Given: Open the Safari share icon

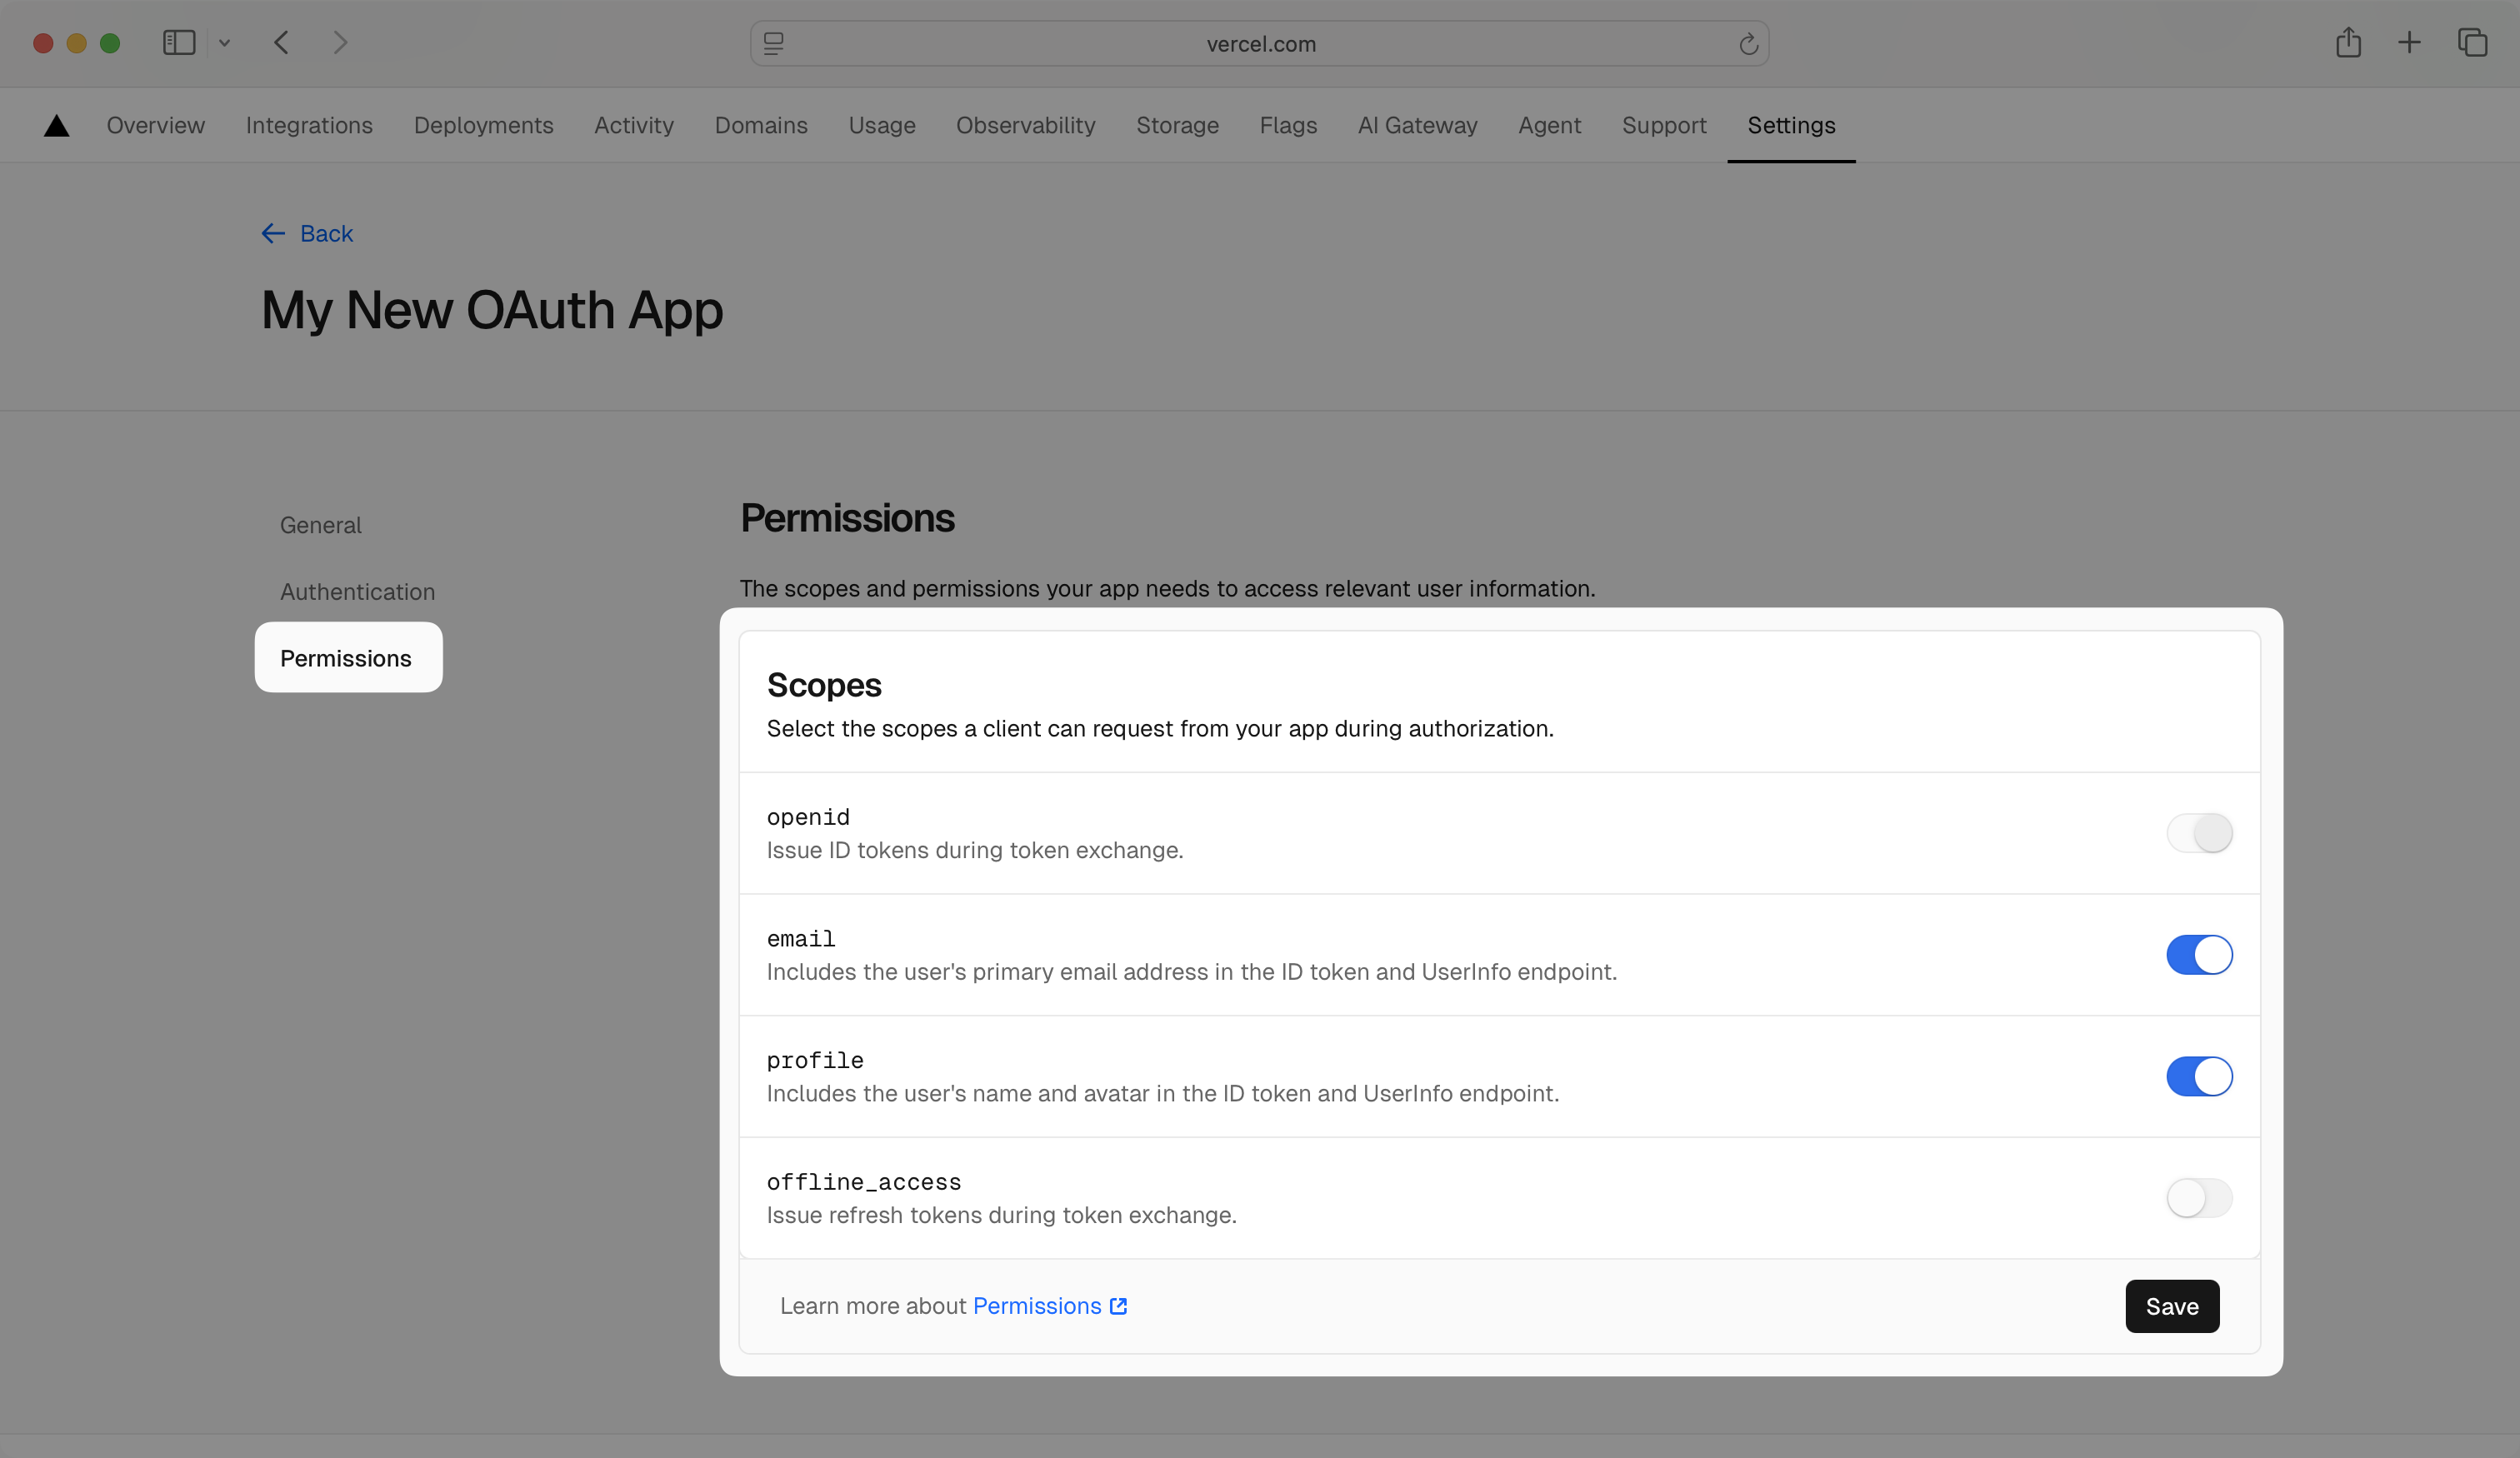Looking at the screenshot, I should (2348, 43).
